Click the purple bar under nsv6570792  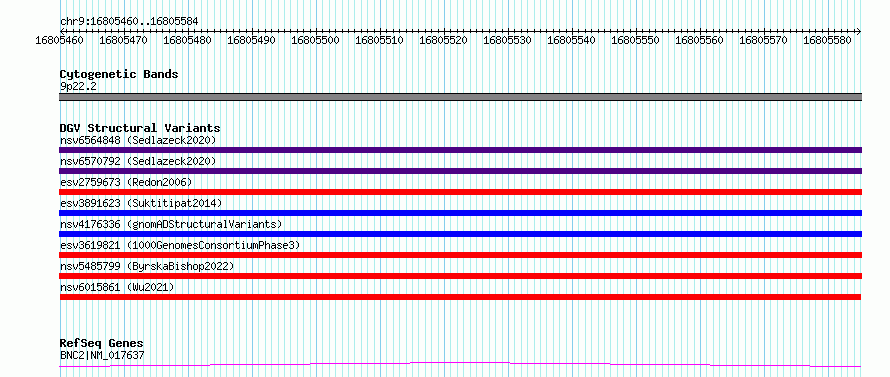click(460, 171)
